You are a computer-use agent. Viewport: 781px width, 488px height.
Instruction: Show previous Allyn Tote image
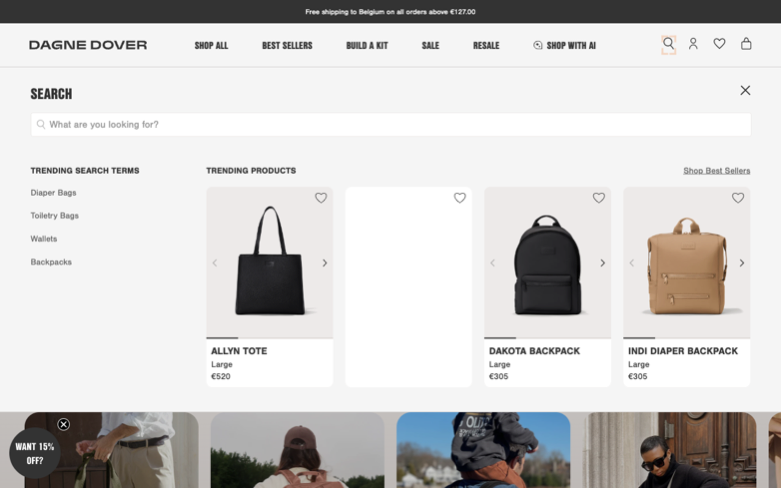point(215,263)
